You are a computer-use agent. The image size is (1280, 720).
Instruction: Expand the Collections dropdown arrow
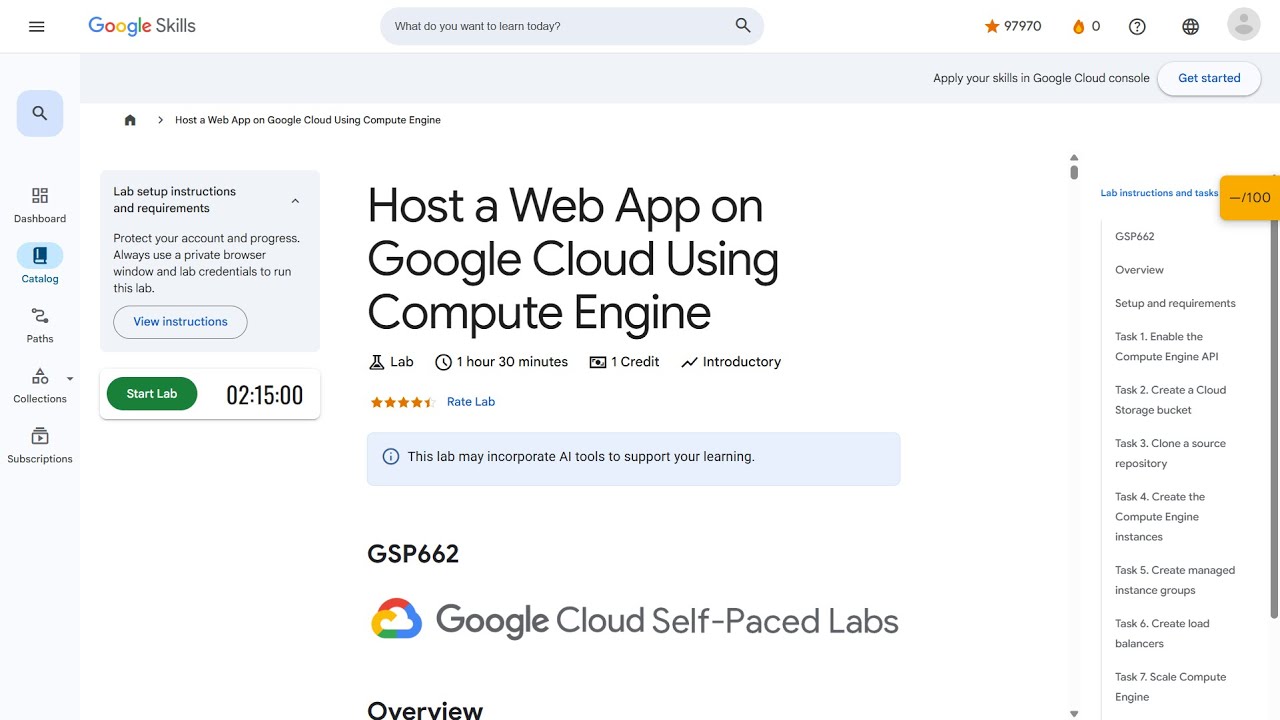[x=70, y=379]
